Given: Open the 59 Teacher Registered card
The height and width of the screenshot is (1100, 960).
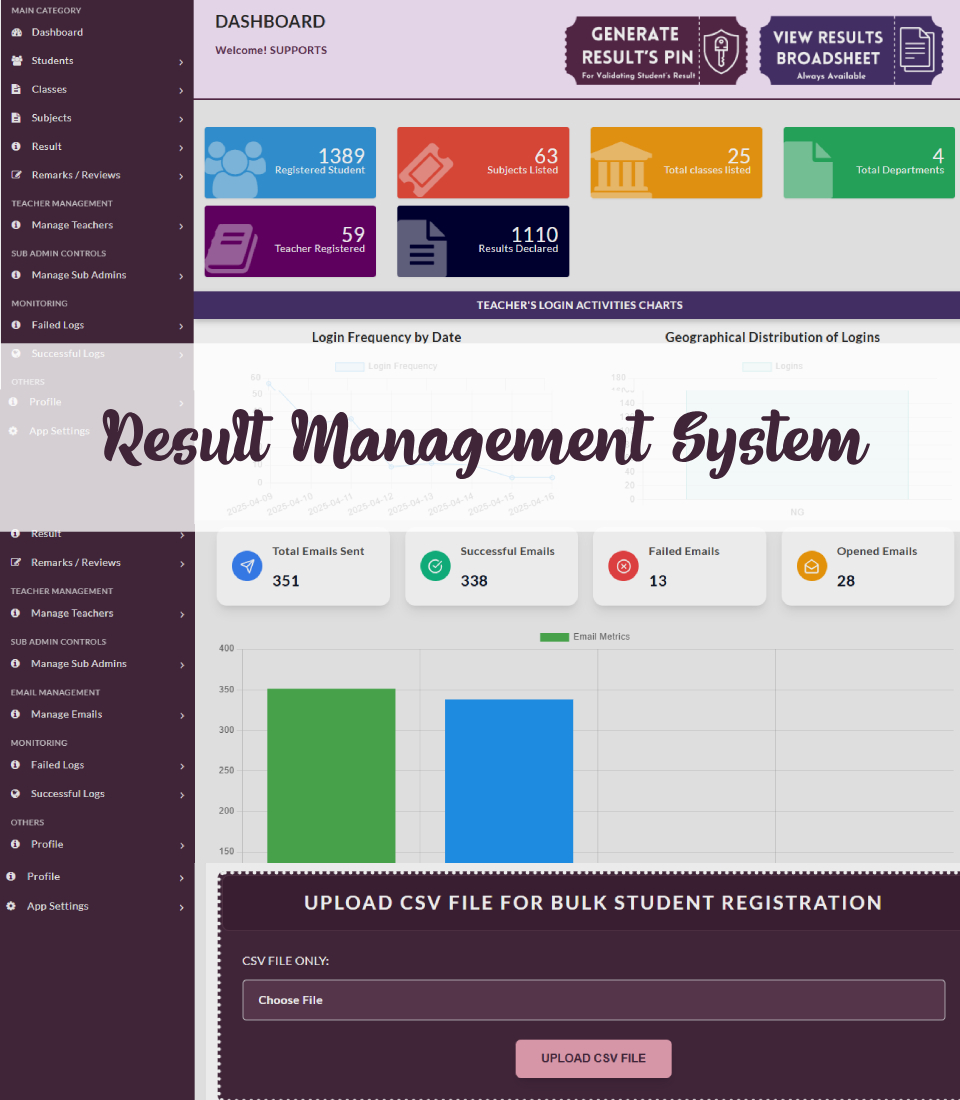Looking at the screenshot, I should [291, 241].
